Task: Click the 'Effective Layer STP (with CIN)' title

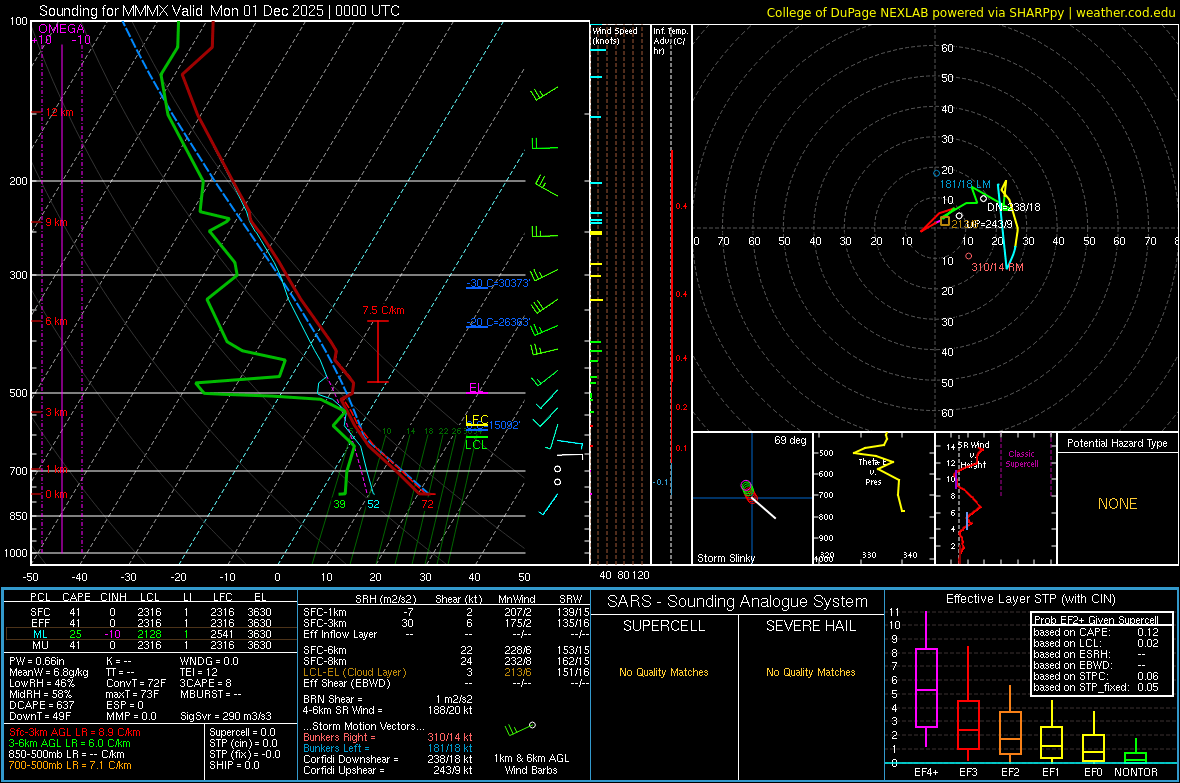Action: pyautogui.click(x=1030, y=599)
